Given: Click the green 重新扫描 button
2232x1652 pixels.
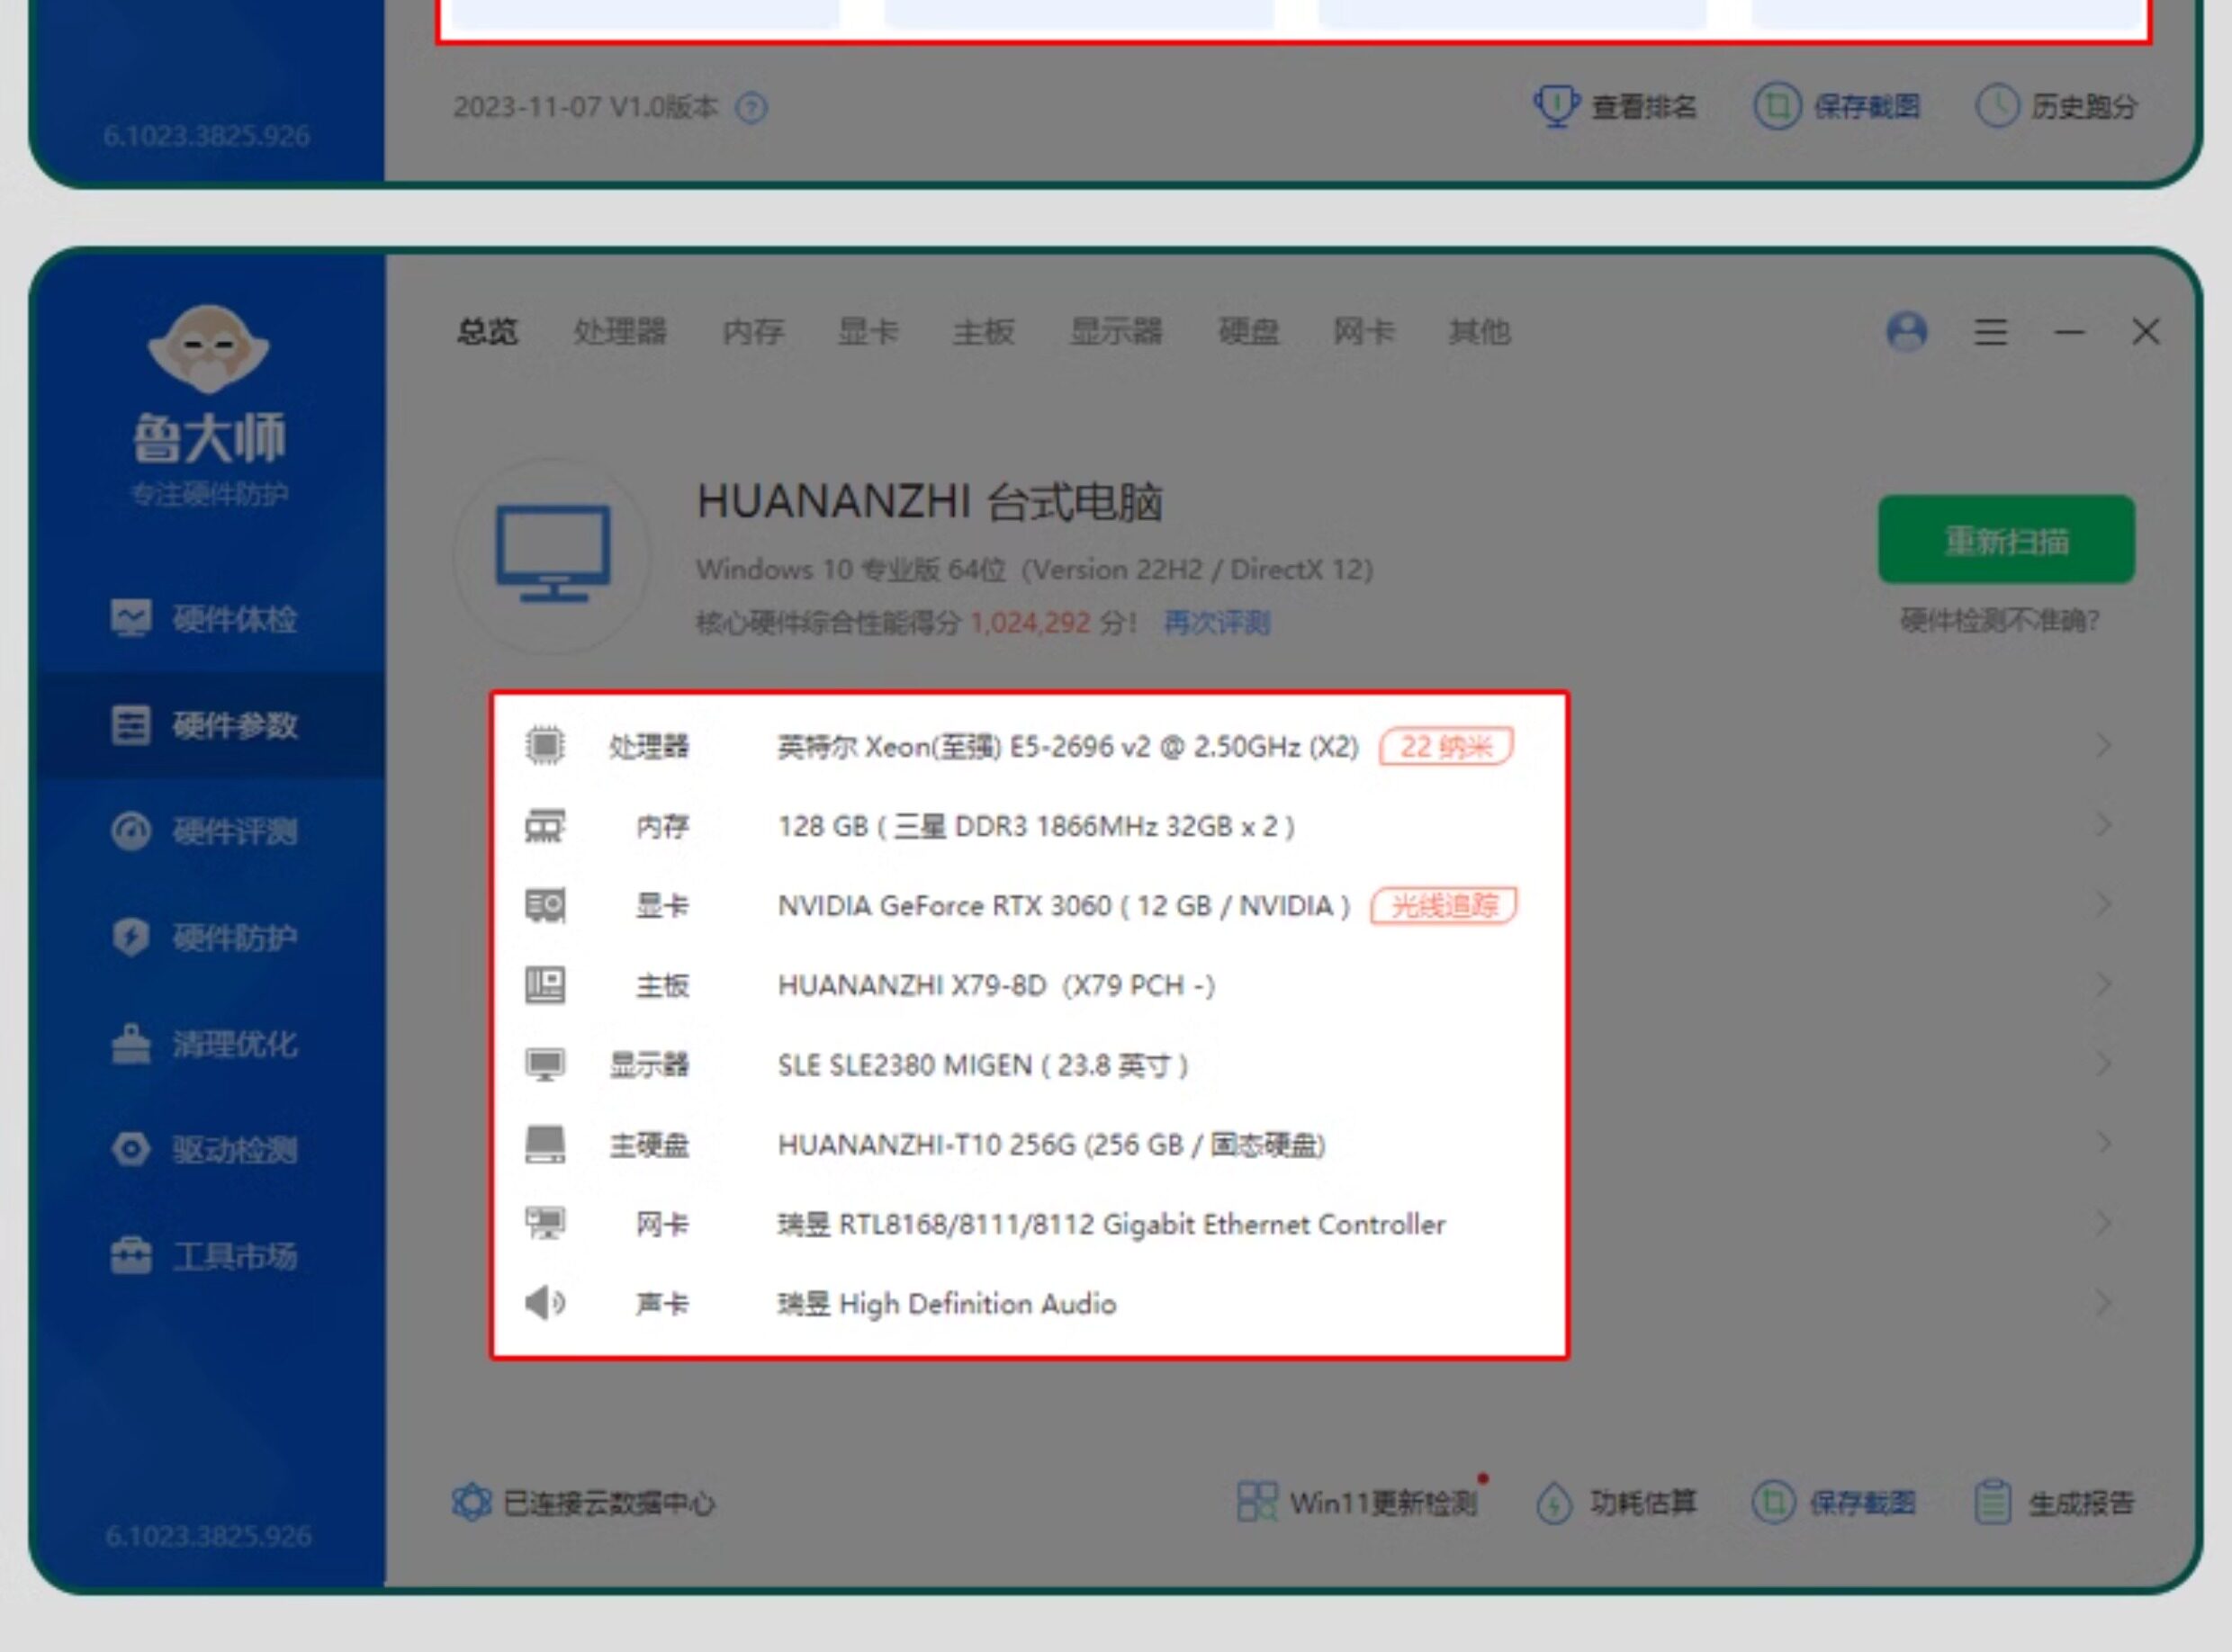Looking at the screenshot, I should click(2006, 540).
